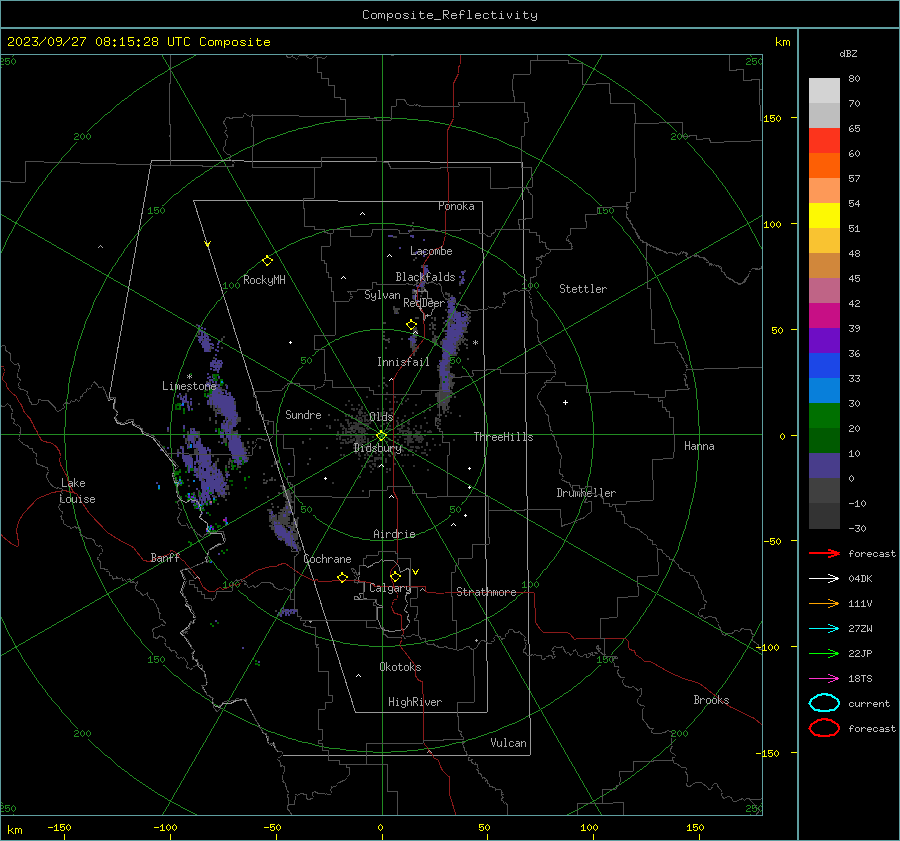
Task: Click the yellow diamond marker above Cochrane
Action: click(342, 577)
